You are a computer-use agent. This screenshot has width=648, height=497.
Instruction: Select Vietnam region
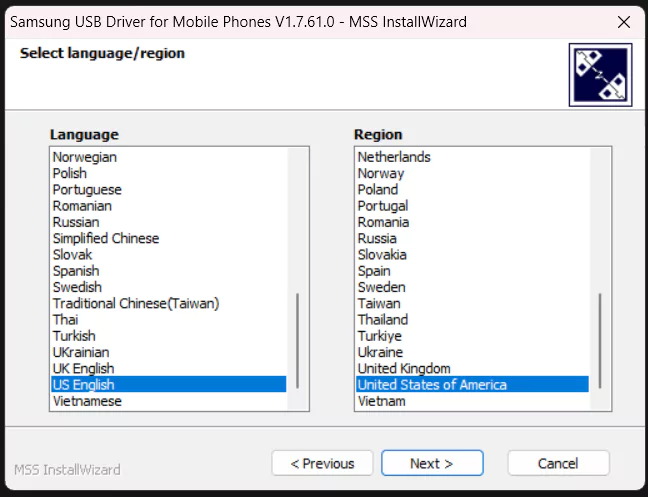coord(472,401)
